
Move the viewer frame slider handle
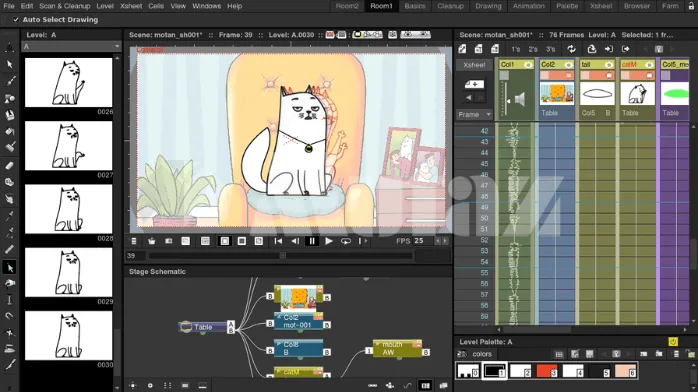point(282,256)
